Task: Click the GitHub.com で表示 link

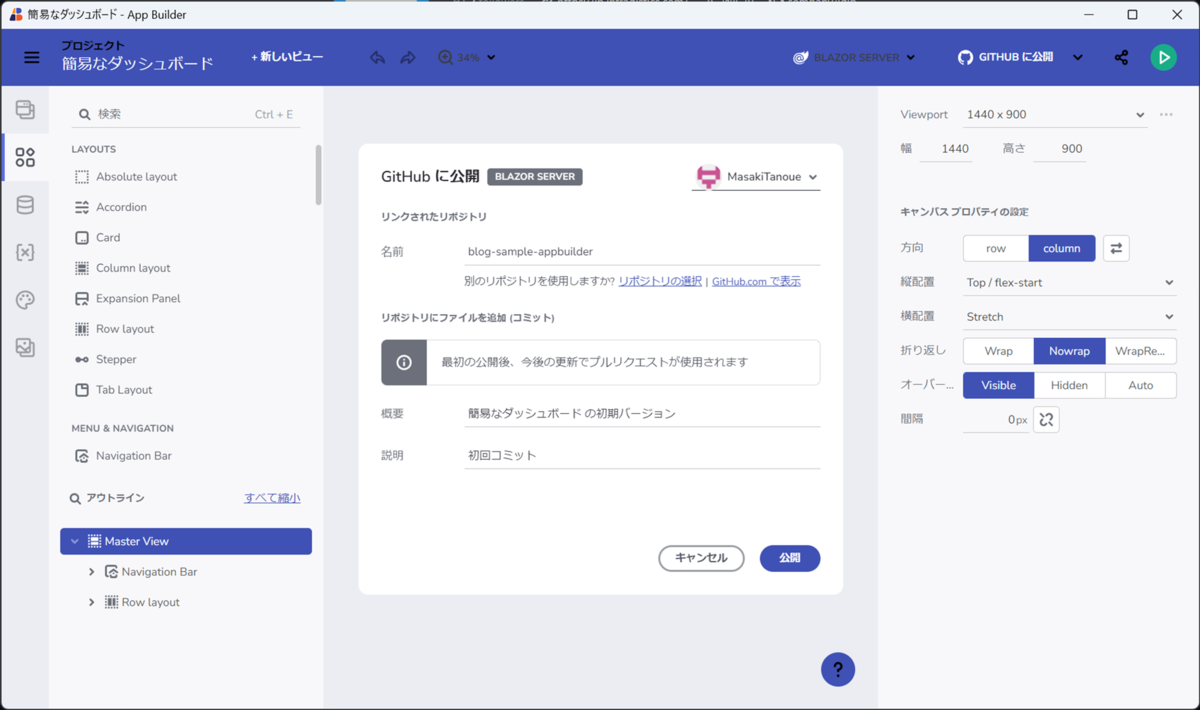Action: click(x=756, y=282)
